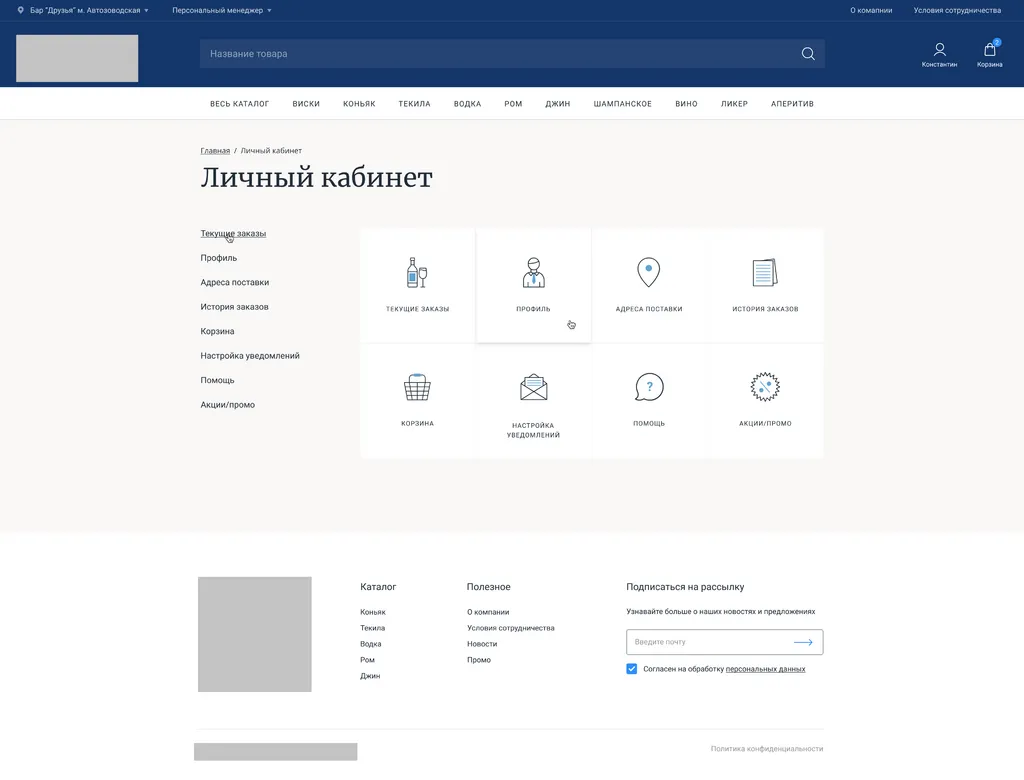Select the Адреса поставки map pin icon
This screenshot has width=1024, height=780.
click(648, 270)
